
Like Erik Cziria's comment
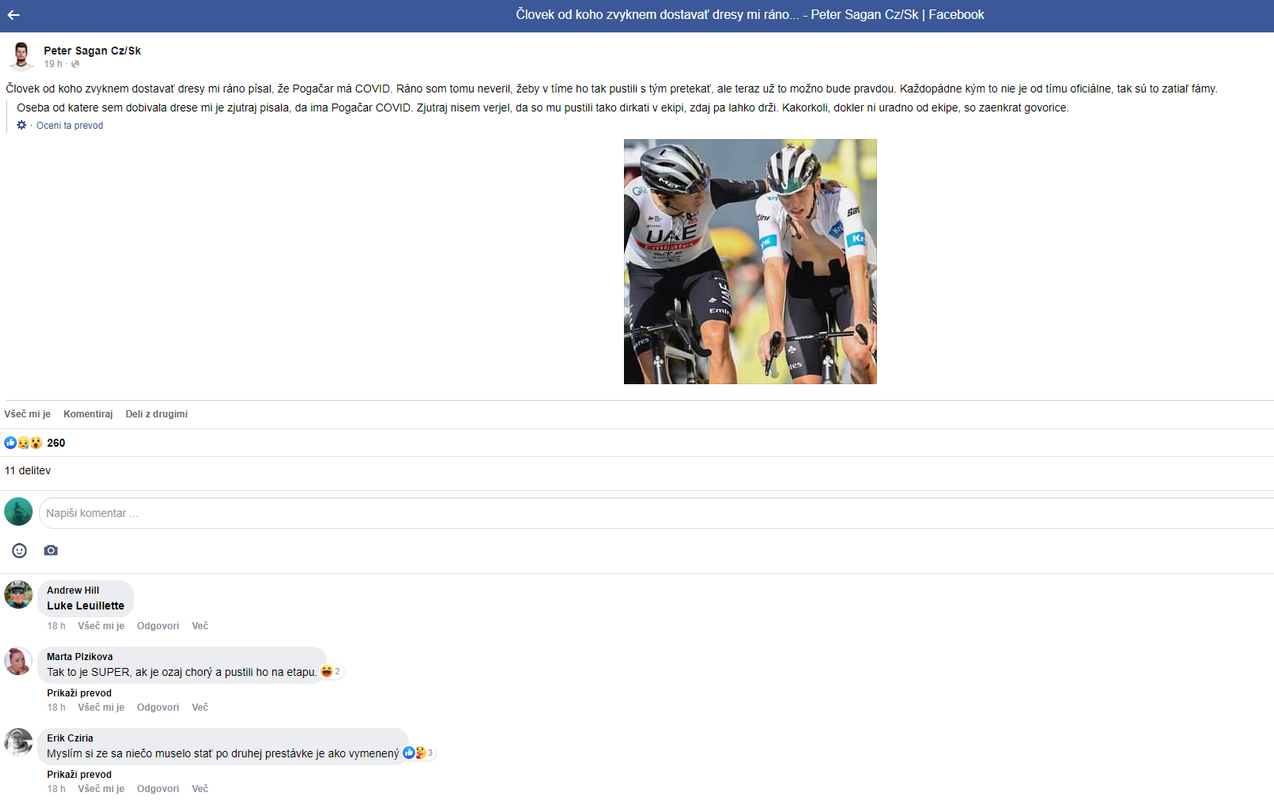pyautogui.click(x=101, y=789)
